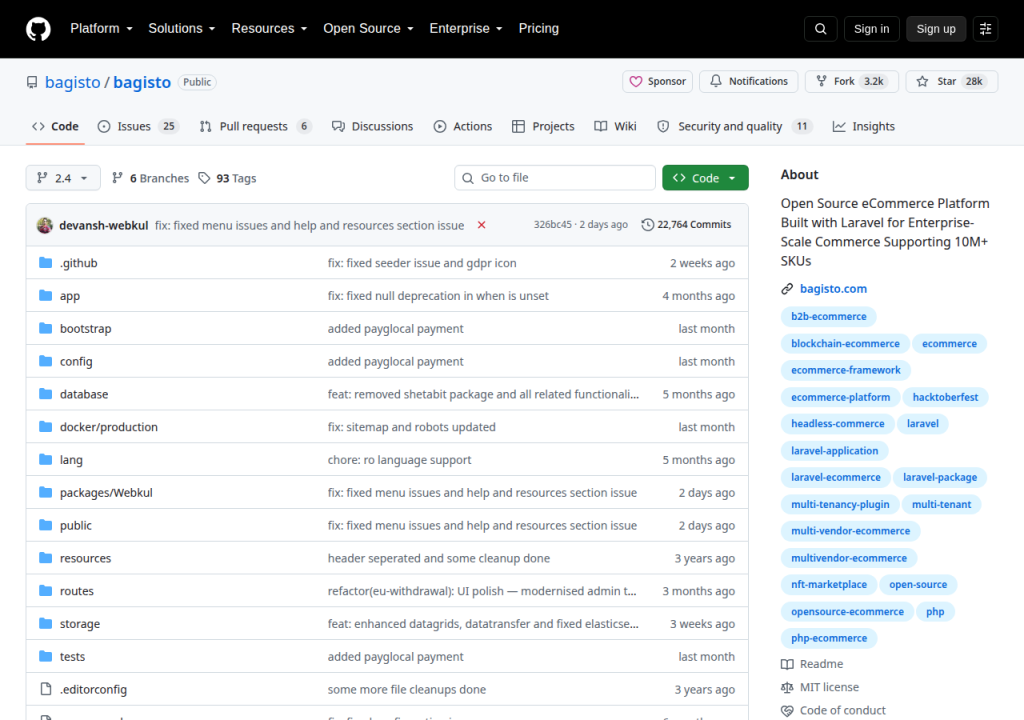Screen dimensions: 1024x720
Task: Click the Code of conduct heart icon
Action: [787, 710]
